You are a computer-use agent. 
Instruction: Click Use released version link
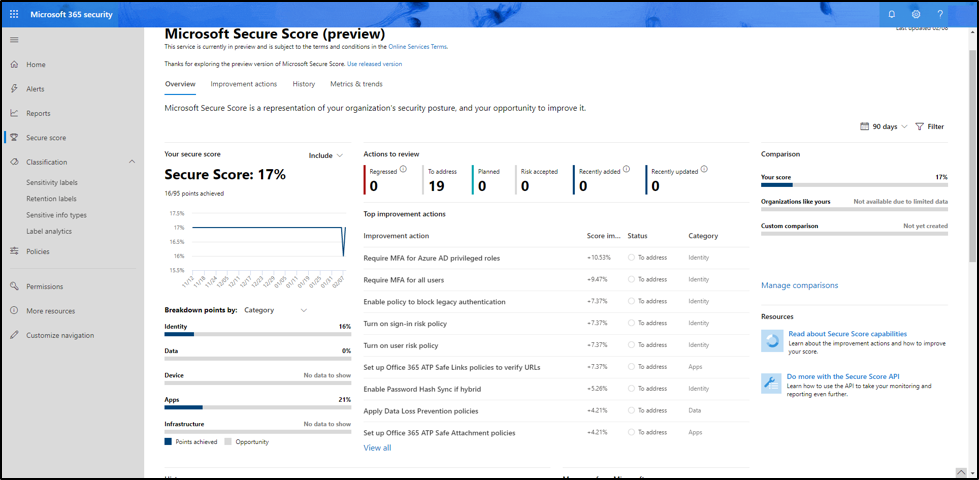pos(375,64)
